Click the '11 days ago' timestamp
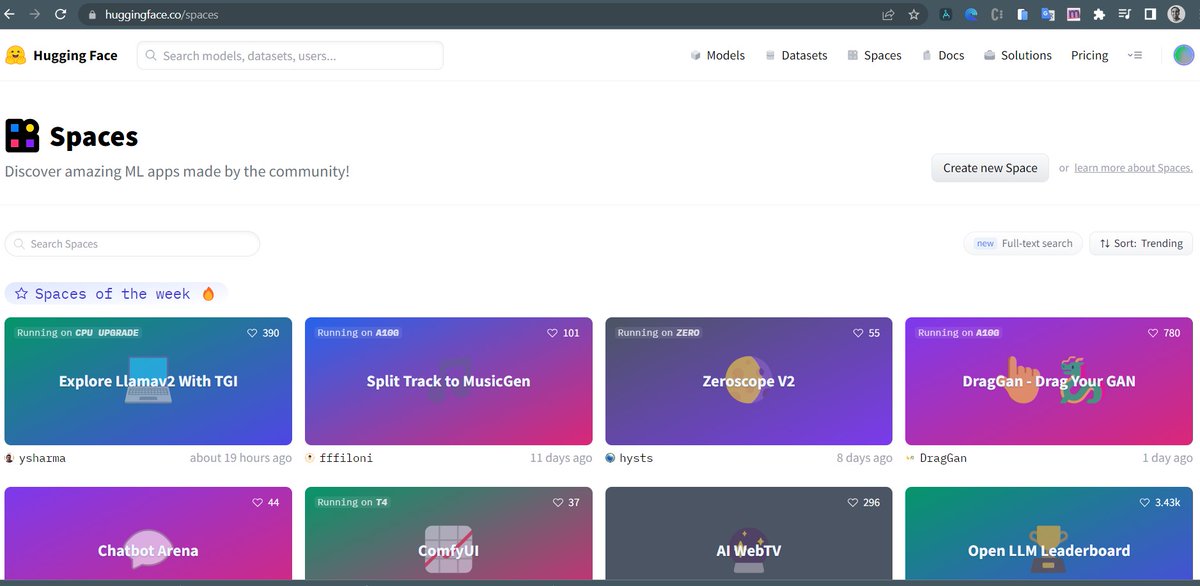This screenshot has height=586, width=1200. [x=561, y=458]
